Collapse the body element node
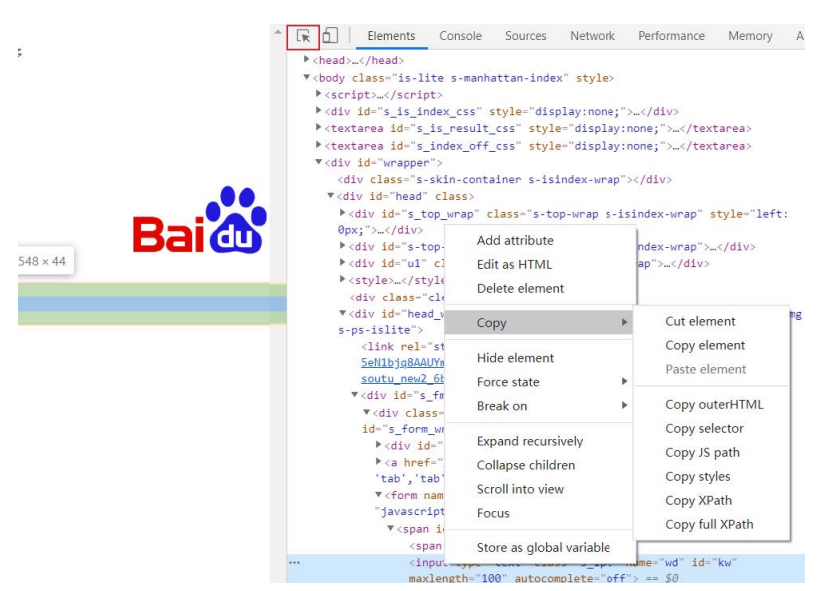 coord(307,77)
